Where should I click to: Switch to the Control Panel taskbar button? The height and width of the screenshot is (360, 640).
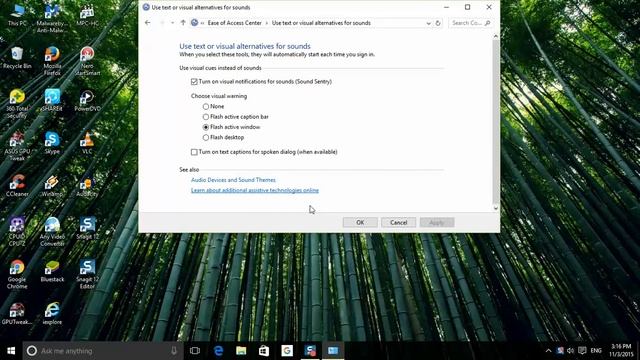click(x=333, y=351)
